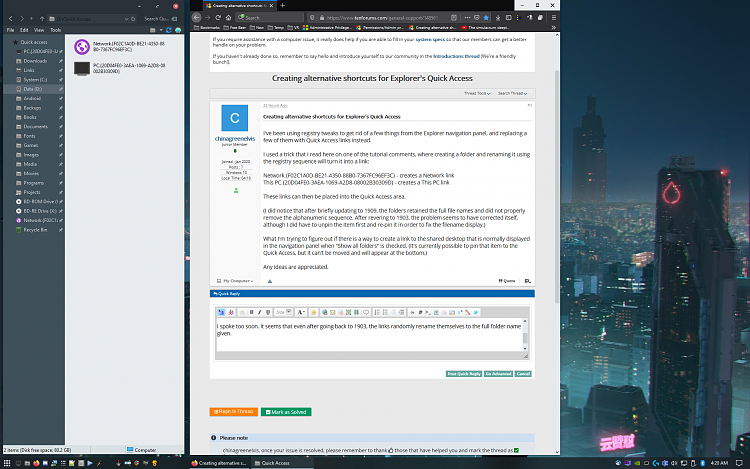Insert a smiley with the emoji icon

tap(313, 312)
